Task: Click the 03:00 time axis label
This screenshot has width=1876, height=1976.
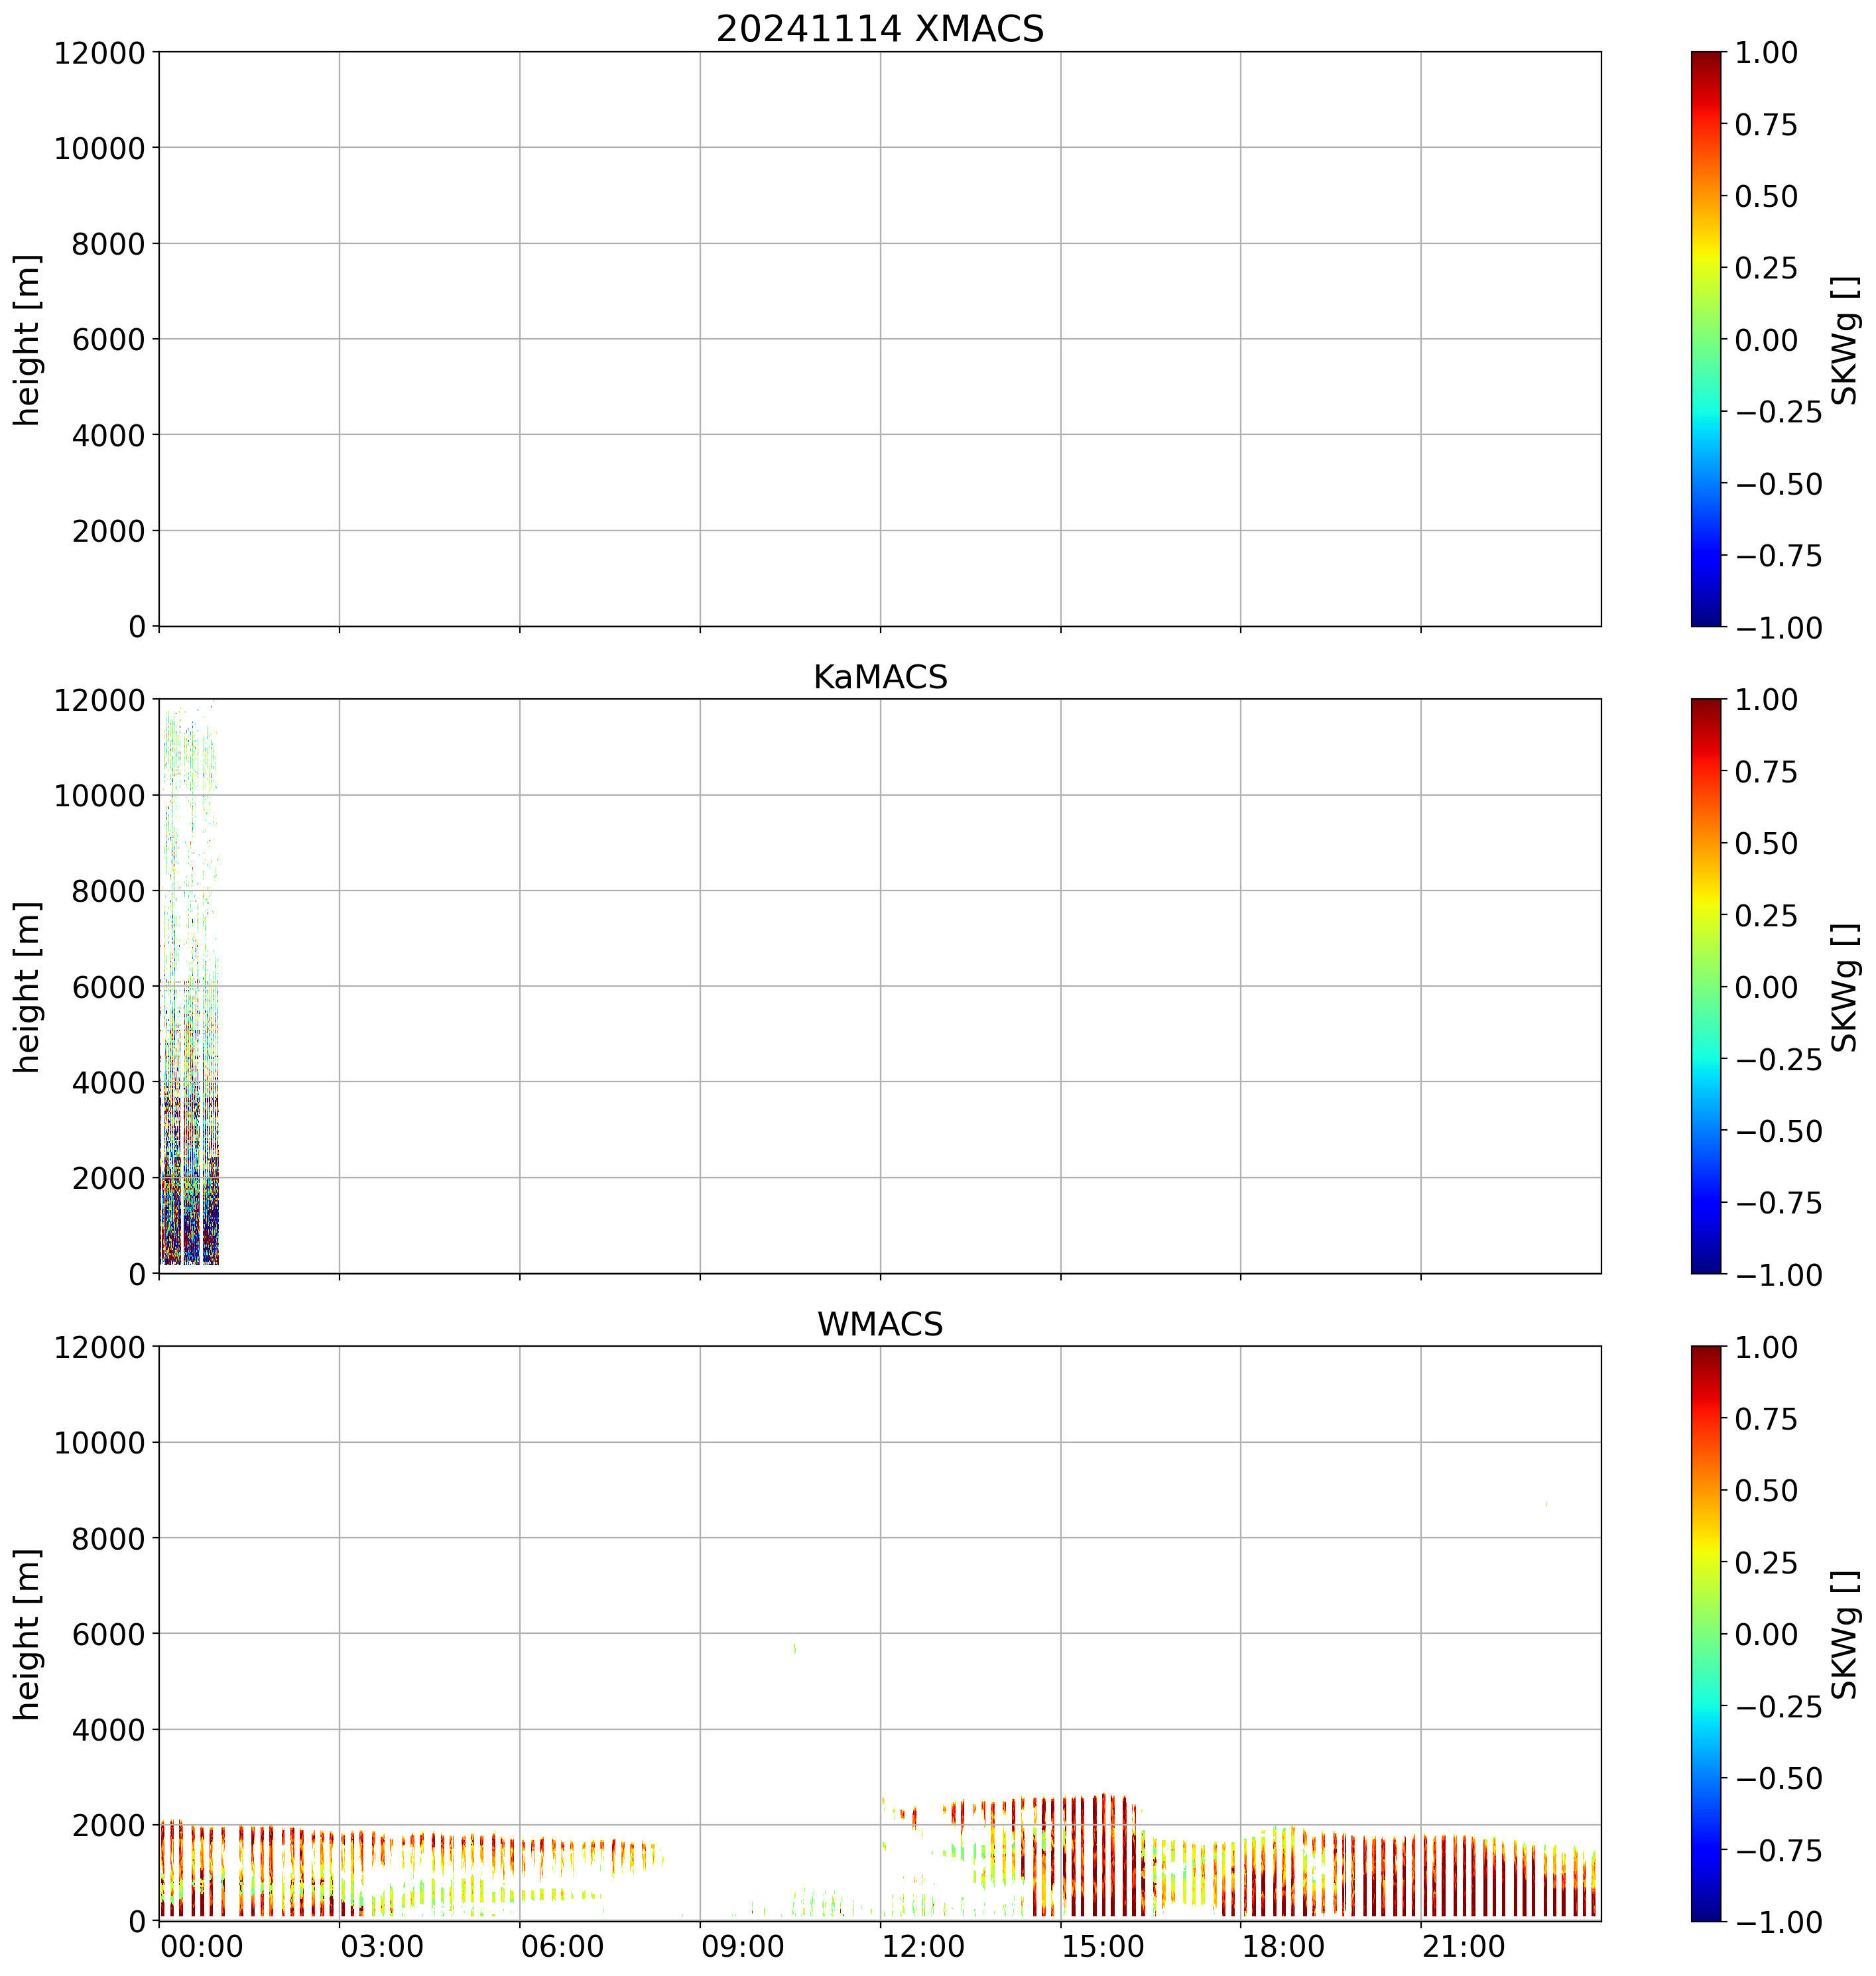Action: tap(382, 1946)
